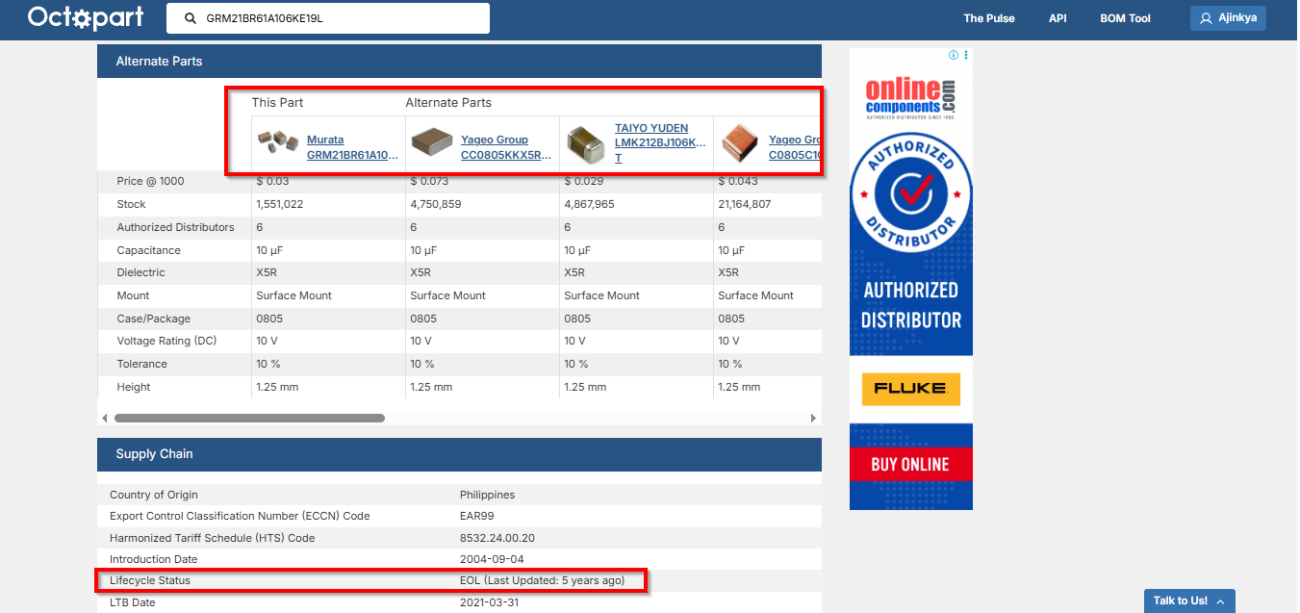The height and width of the screenshot is (613, 1300).
Task: Click the Yageo CC0805 capacitor thumbnail
Action: tap(432, 143)
